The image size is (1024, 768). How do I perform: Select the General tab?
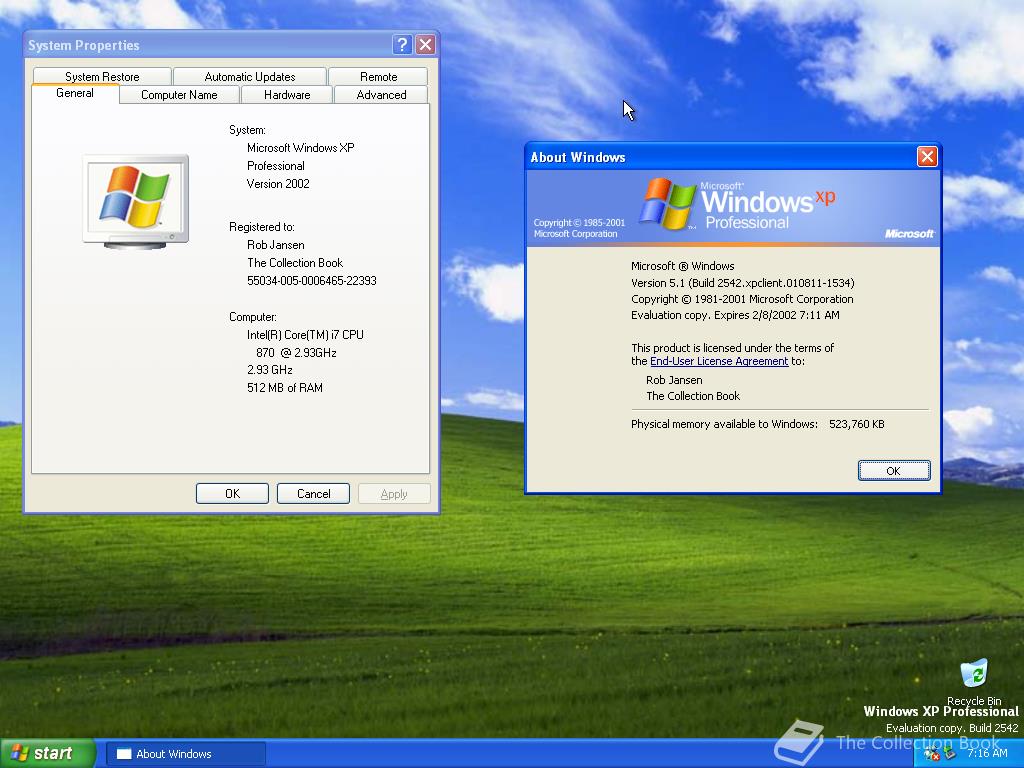tap(75, 93)
